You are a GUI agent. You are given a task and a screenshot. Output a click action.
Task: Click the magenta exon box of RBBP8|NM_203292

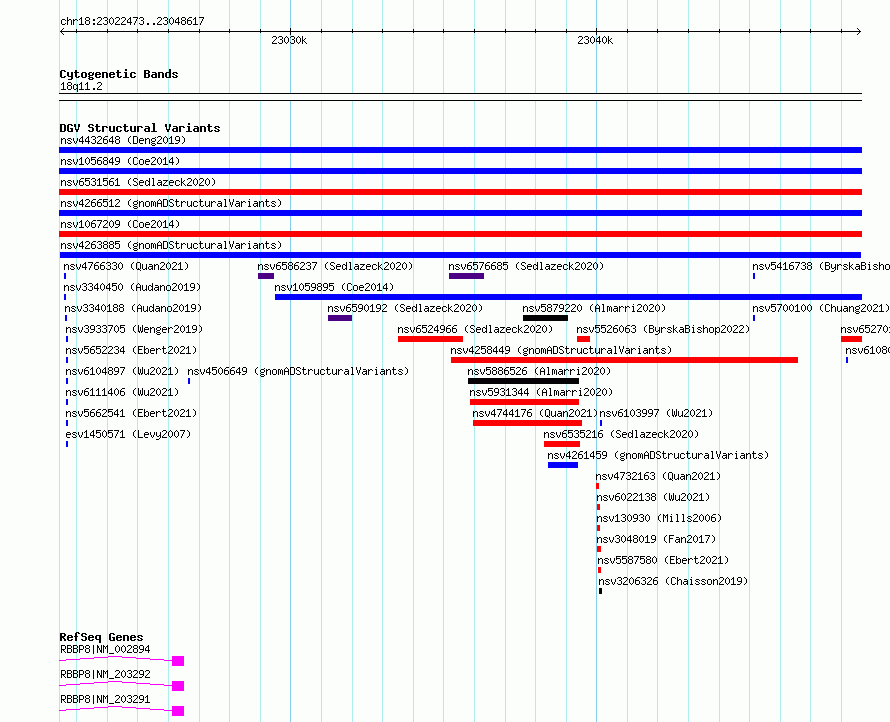click(178, 686)
